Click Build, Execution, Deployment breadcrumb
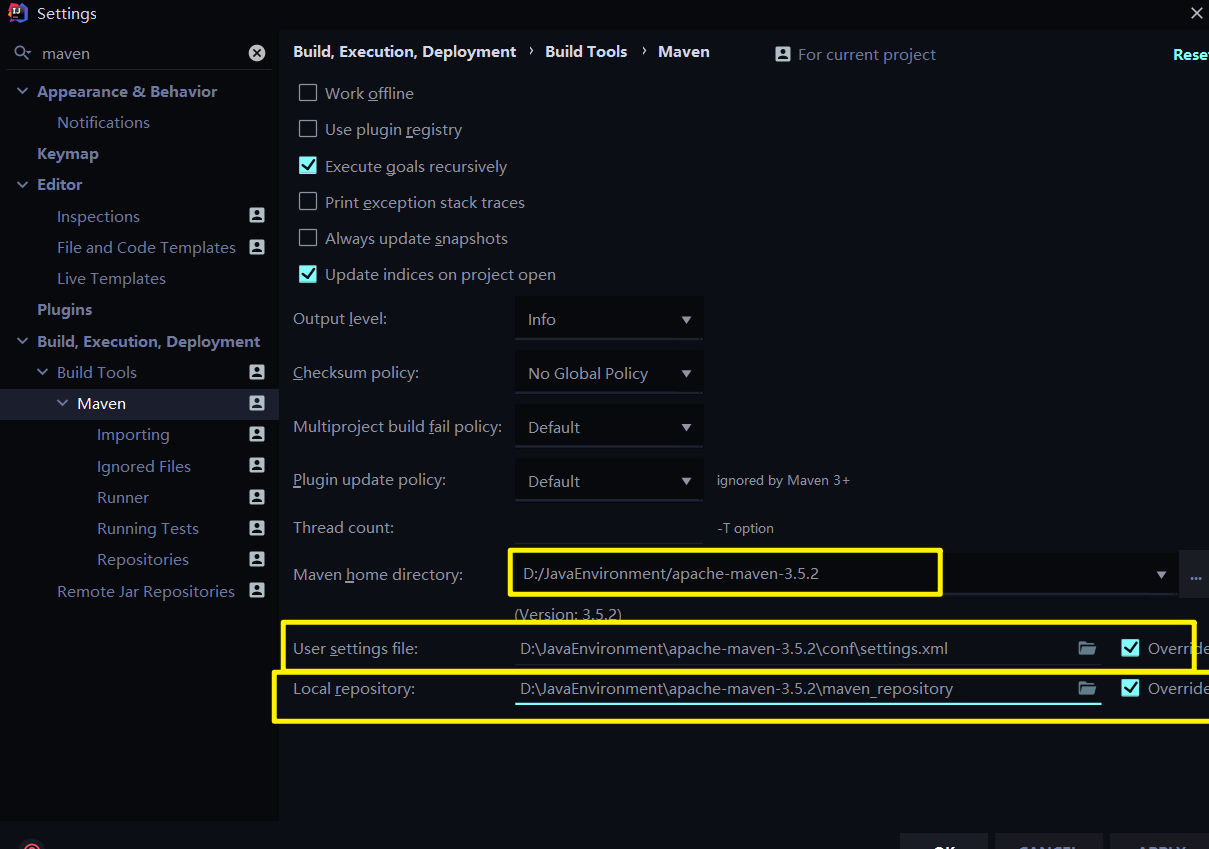The width and height of the screenshot is (1209, 849). pos(405,51)
